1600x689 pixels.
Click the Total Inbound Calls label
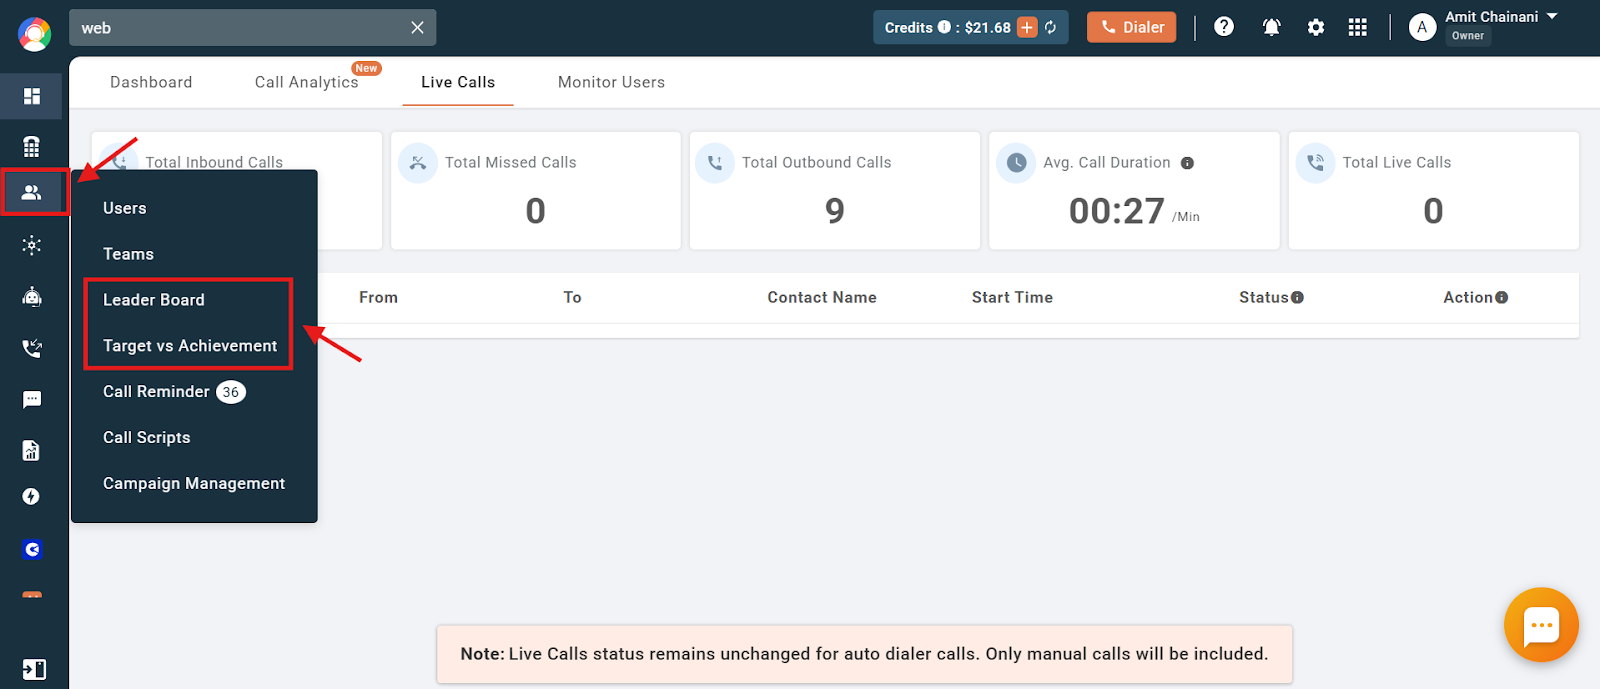point(214,162)
